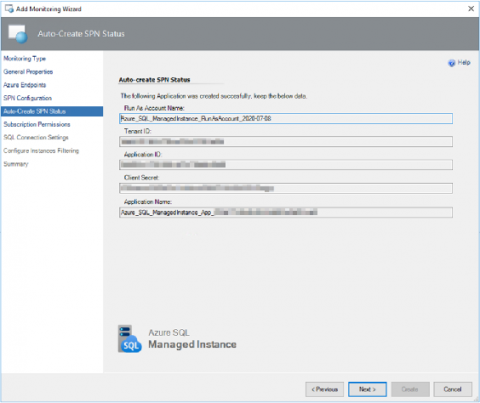This screenshot has width=480, height=403.
Task: Click the Azure SQL Managed Instance logo
Action: pyautogui.click(x=130, y=339)
